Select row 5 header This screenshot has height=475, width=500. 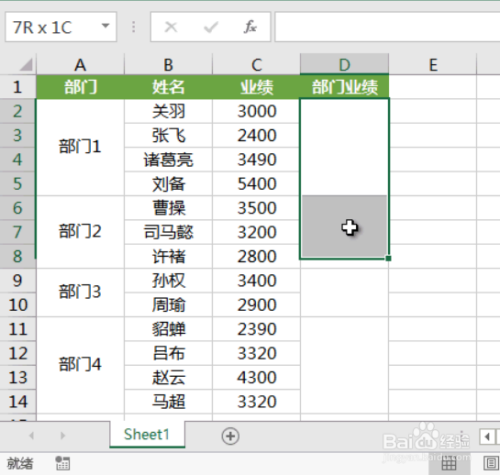point(18,184)
